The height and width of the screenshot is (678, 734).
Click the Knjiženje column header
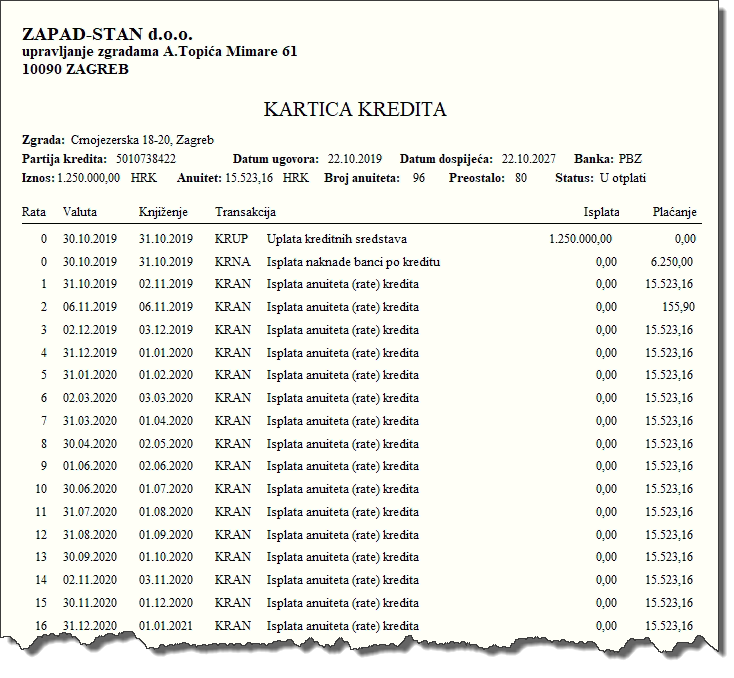point(163,212)
